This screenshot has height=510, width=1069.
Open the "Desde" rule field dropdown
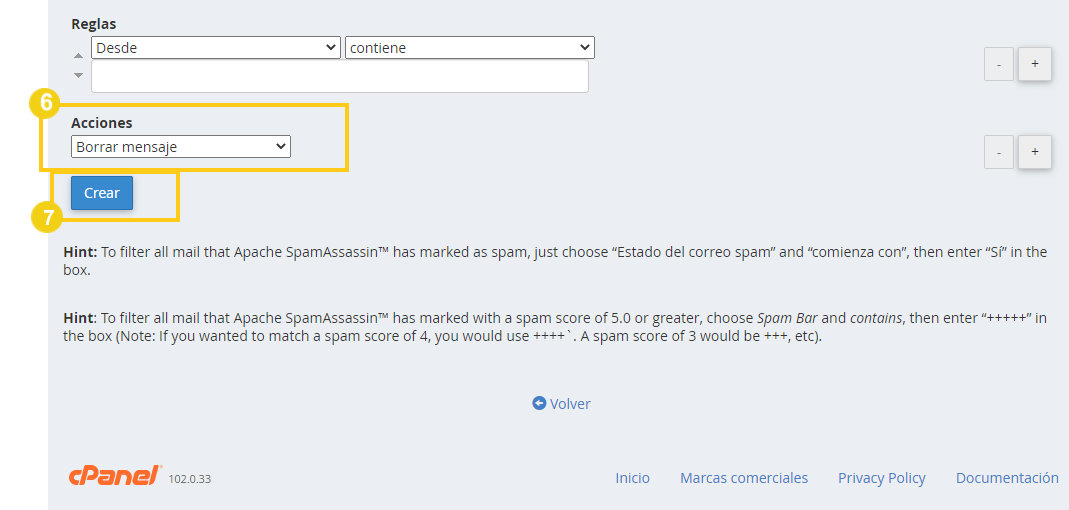215,48
